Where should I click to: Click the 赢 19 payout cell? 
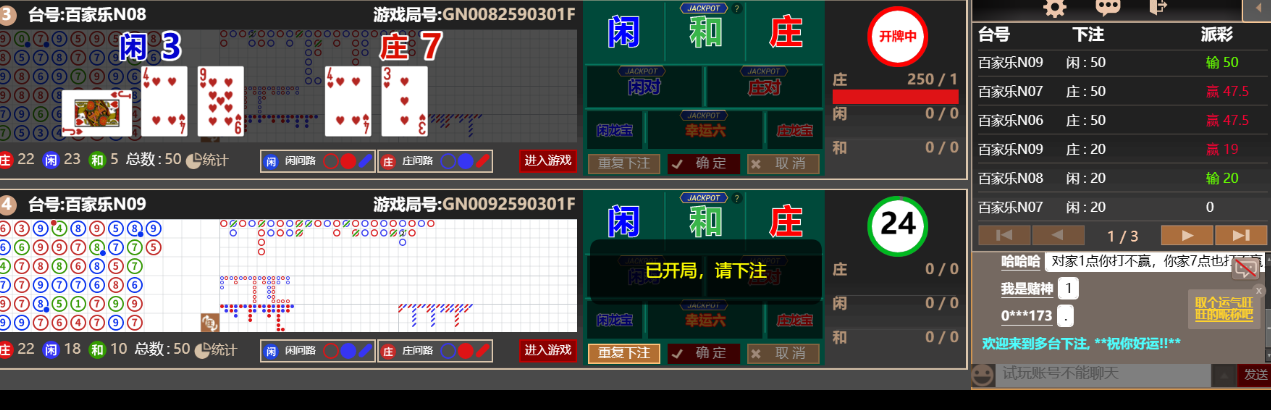(1222, 149)
